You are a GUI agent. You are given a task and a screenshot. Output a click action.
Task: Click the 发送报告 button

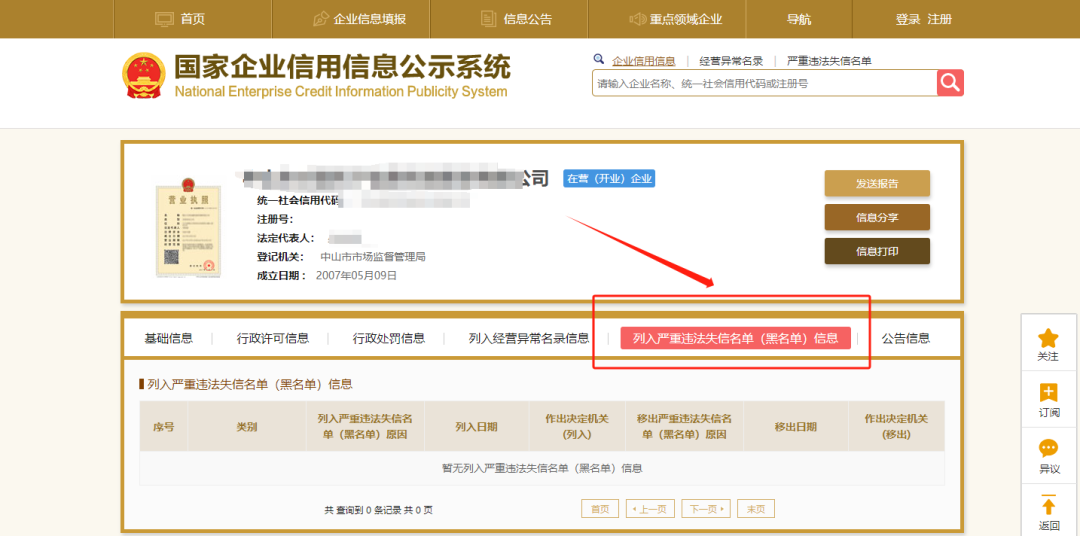tap(877, 183)
